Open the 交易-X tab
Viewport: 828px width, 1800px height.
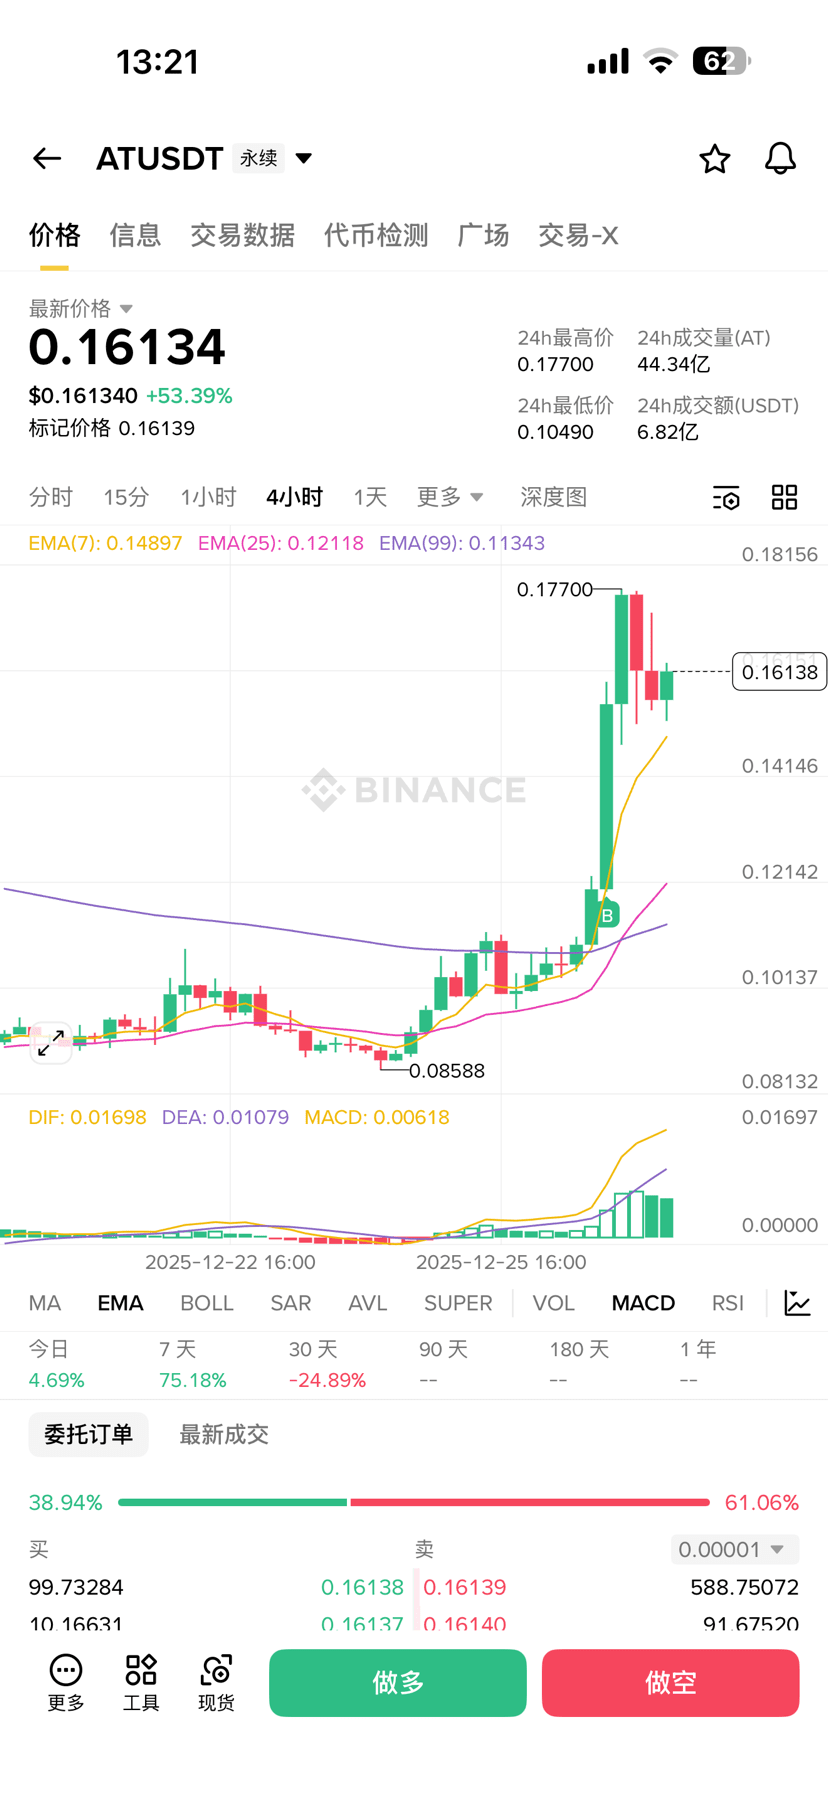point(578,235)
